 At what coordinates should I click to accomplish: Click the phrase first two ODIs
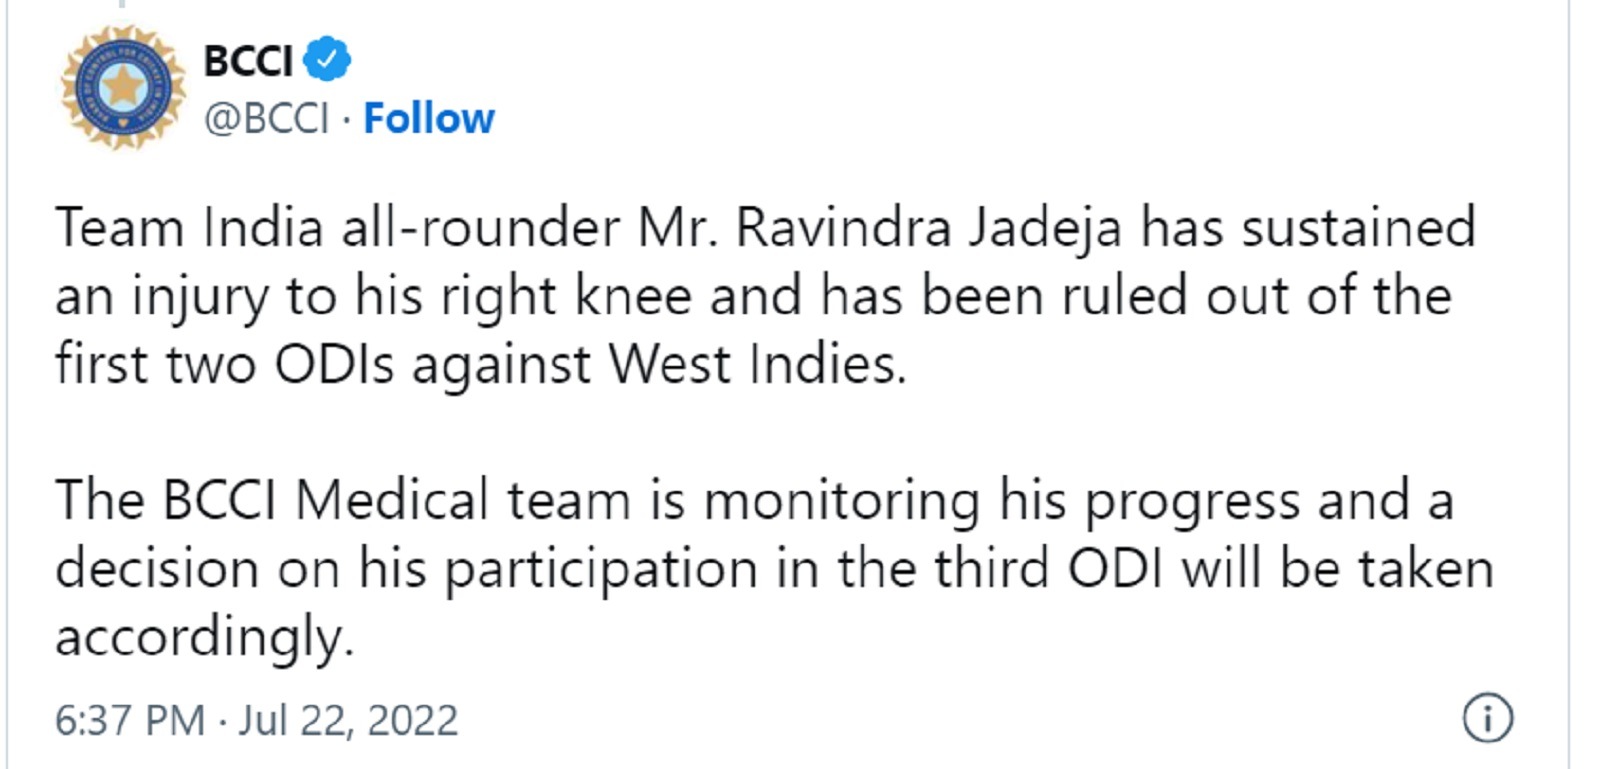[x=225, y=364]
